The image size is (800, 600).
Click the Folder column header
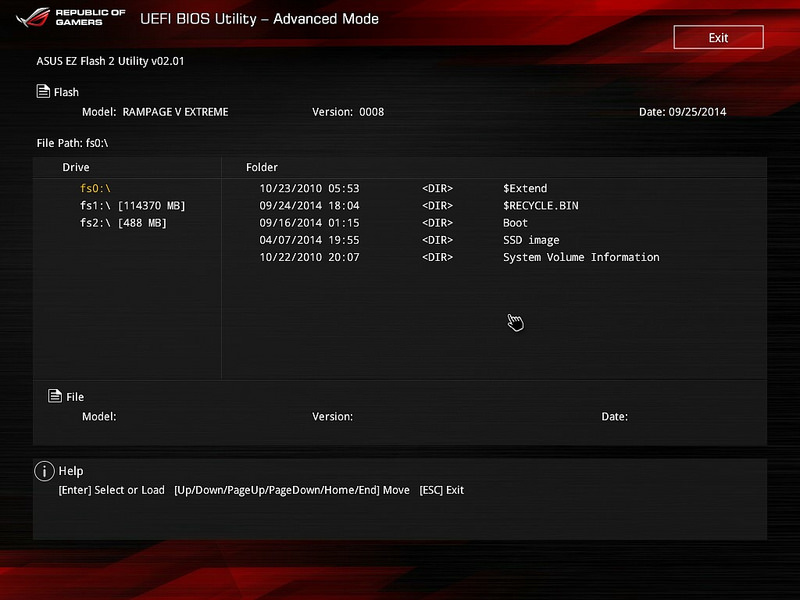262,167
